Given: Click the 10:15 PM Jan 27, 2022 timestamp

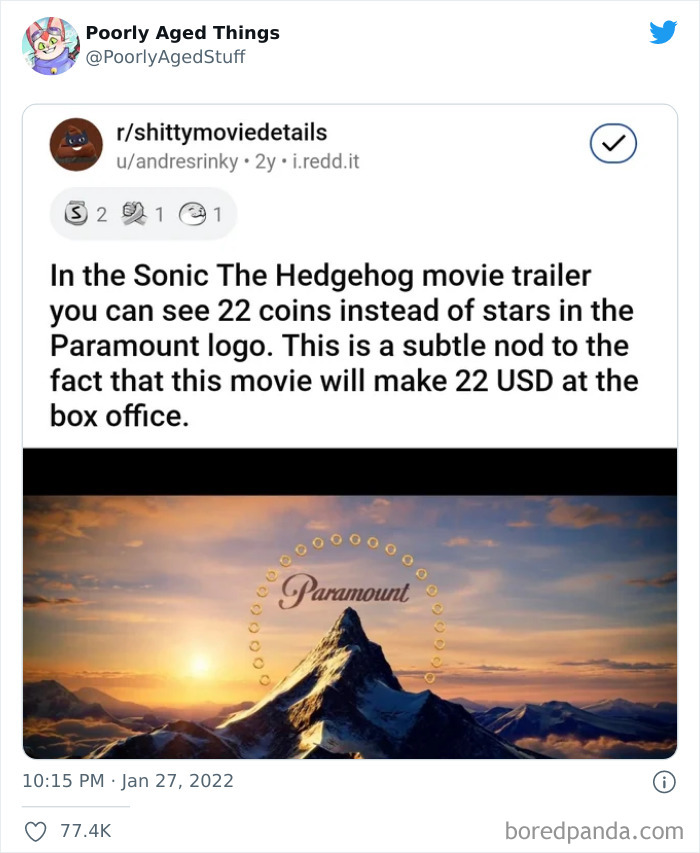Looking at the screenshot, I should tap(128, 781).
